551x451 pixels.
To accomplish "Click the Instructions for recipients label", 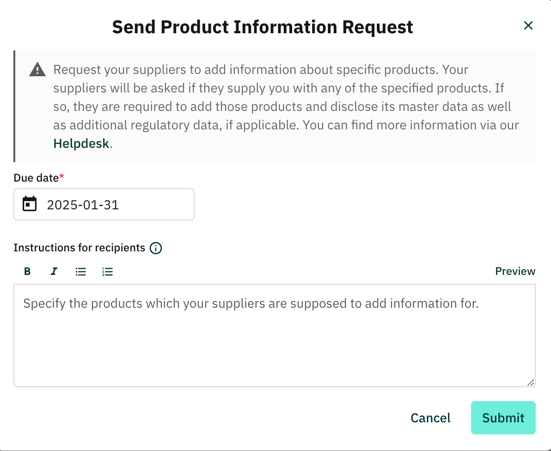I will [x=79, y=247].
